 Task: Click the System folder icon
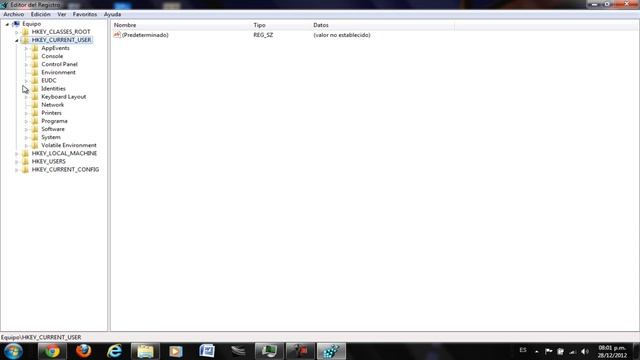tap(35, 137)
